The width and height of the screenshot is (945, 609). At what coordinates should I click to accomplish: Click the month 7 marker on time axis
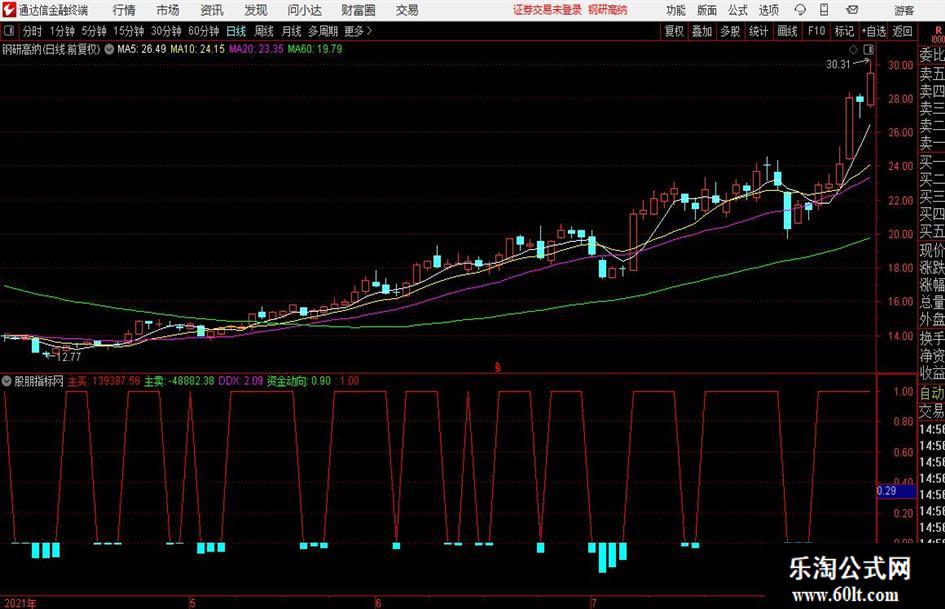593,603
